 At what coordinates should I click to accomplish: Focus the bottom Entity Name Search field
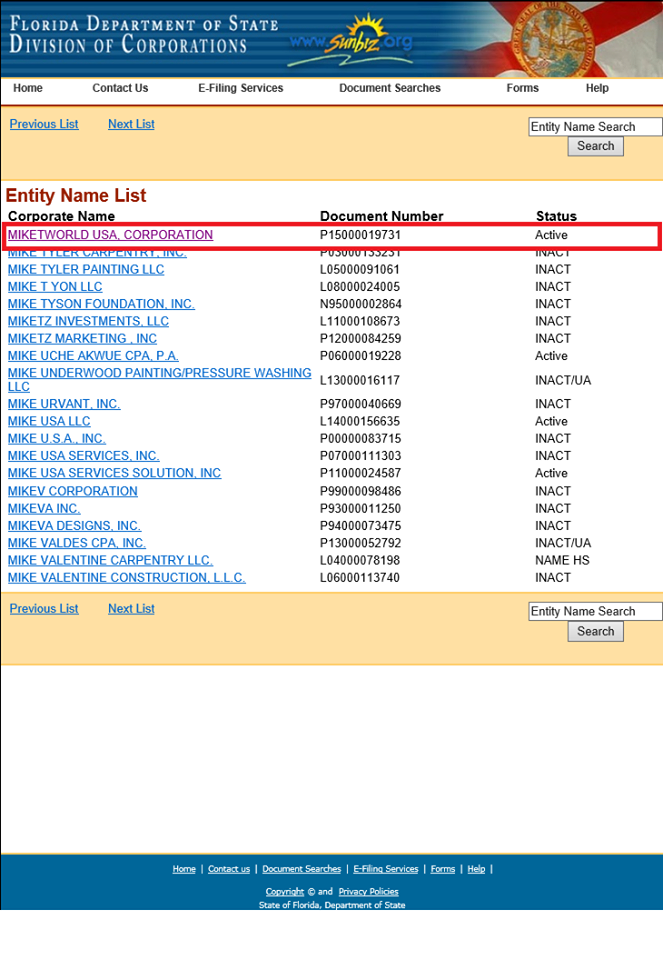coord(595,611)
